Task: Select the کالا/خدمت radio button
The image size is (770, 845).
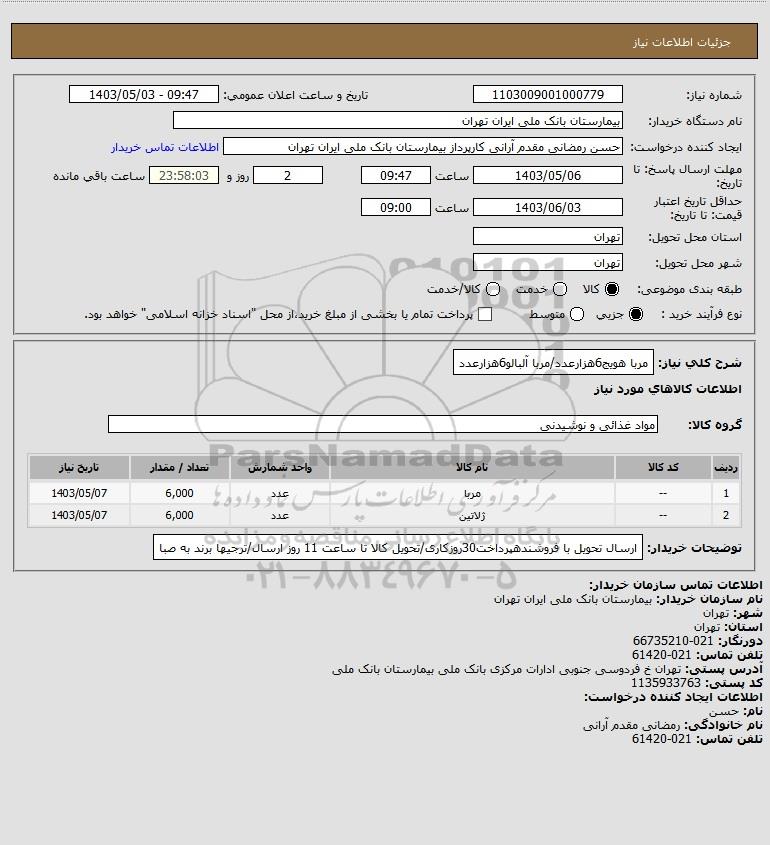Action: tap(492, 289)
